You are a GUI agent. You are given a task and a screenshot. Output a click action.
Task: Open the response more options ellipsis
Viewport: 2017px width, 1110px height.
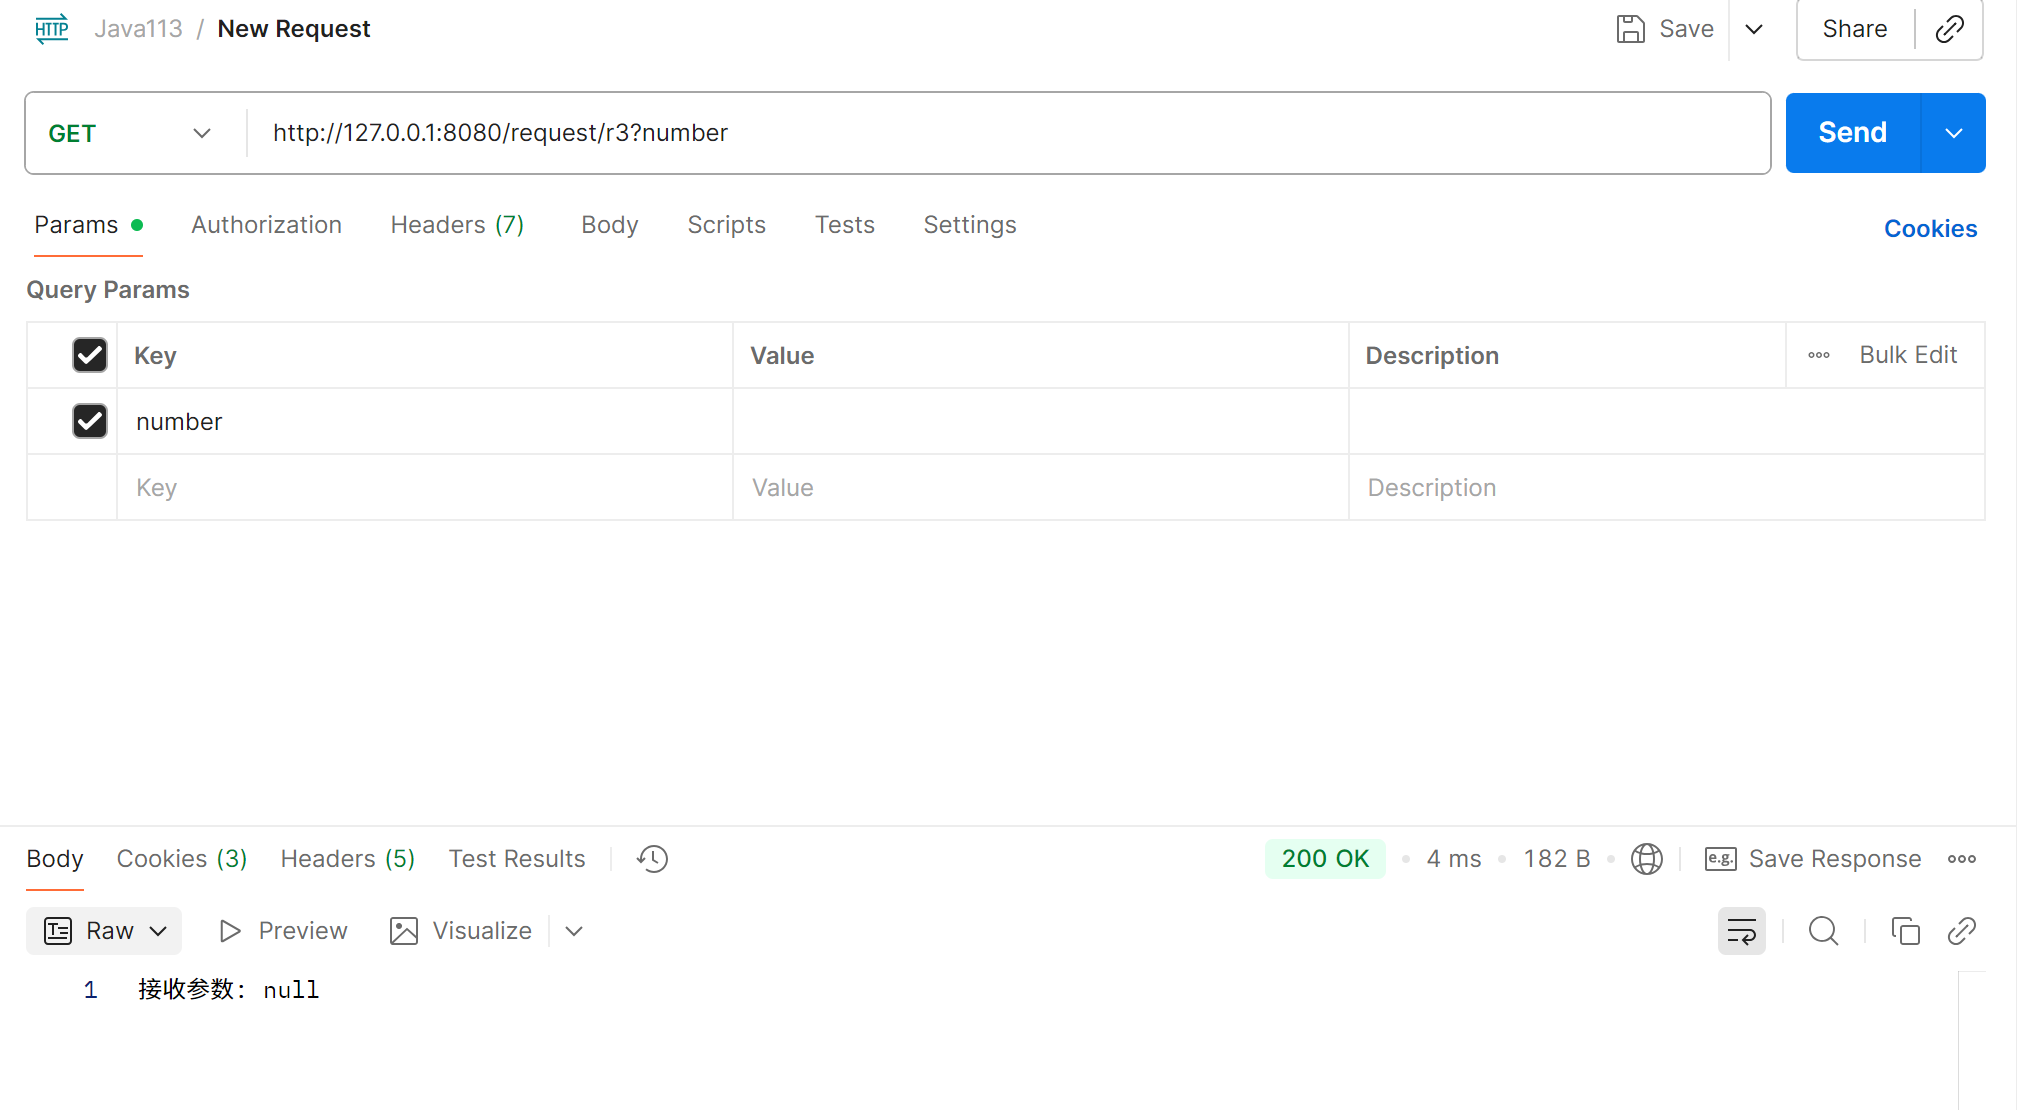point(1961,859)
